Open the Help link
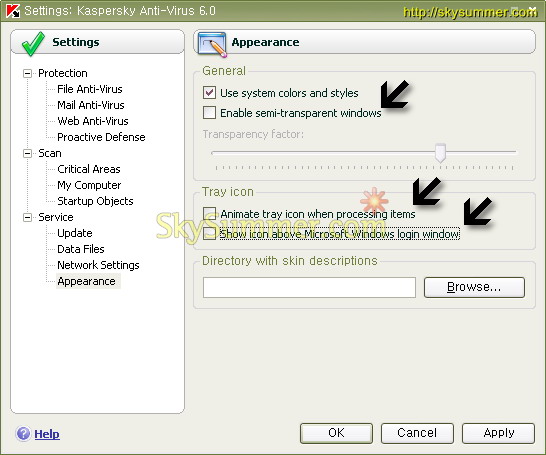Image resolution: width=546 pixels, height=455 pixels. coord(47,434)
